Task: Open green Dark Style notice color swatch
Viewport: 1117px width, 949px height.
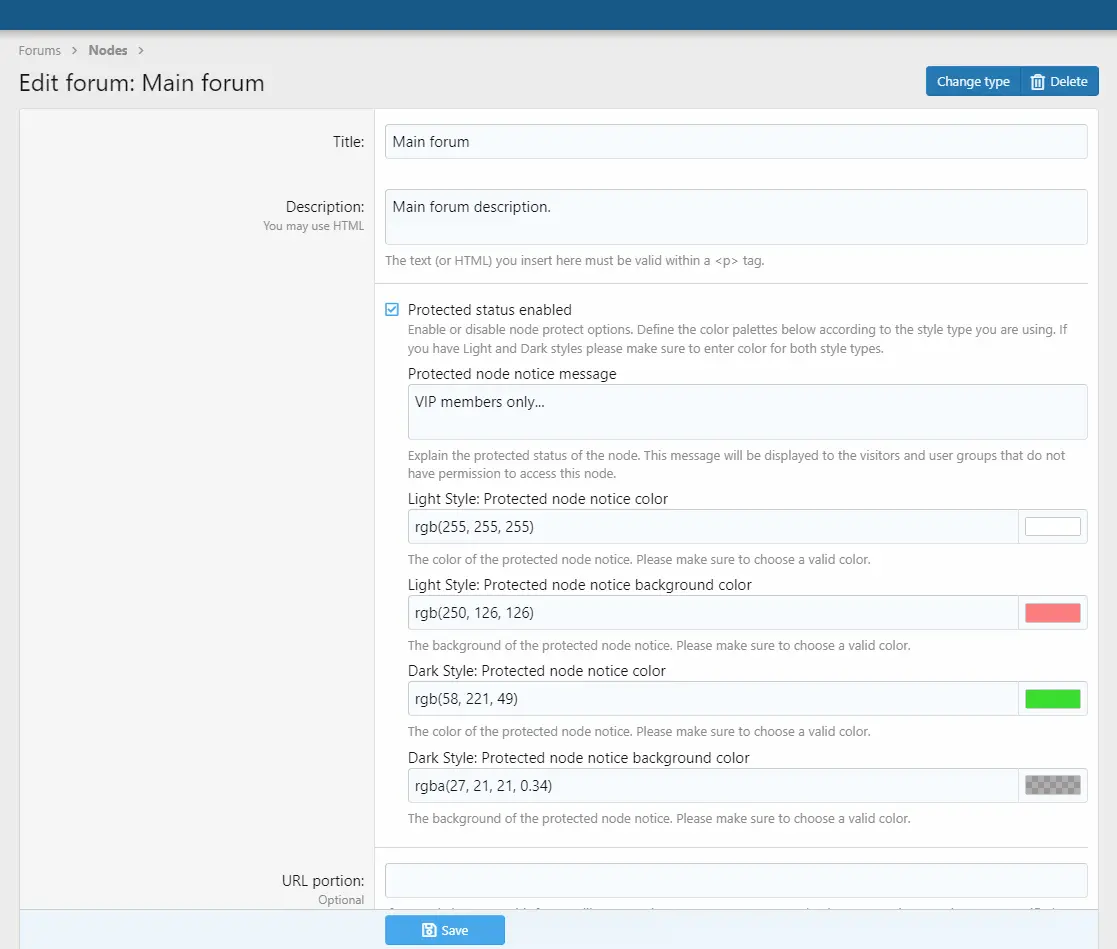Action: pyautogui.click(x=1052, y=699)
